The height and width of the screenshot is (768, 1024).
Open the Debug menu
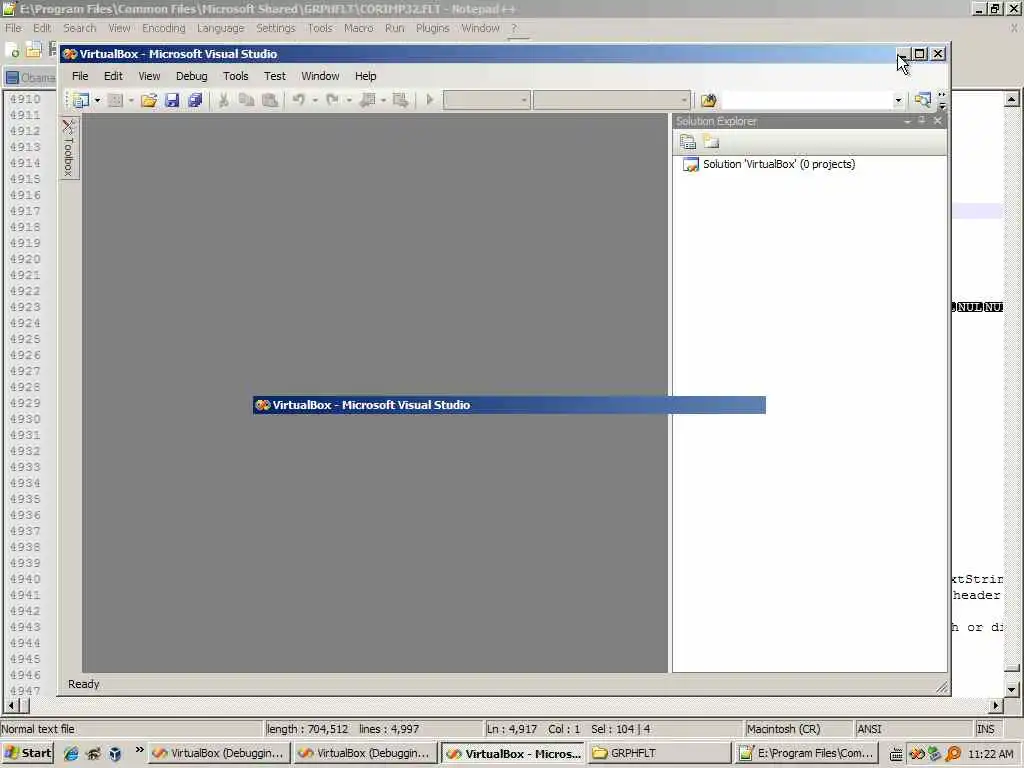tap(191, 76)
